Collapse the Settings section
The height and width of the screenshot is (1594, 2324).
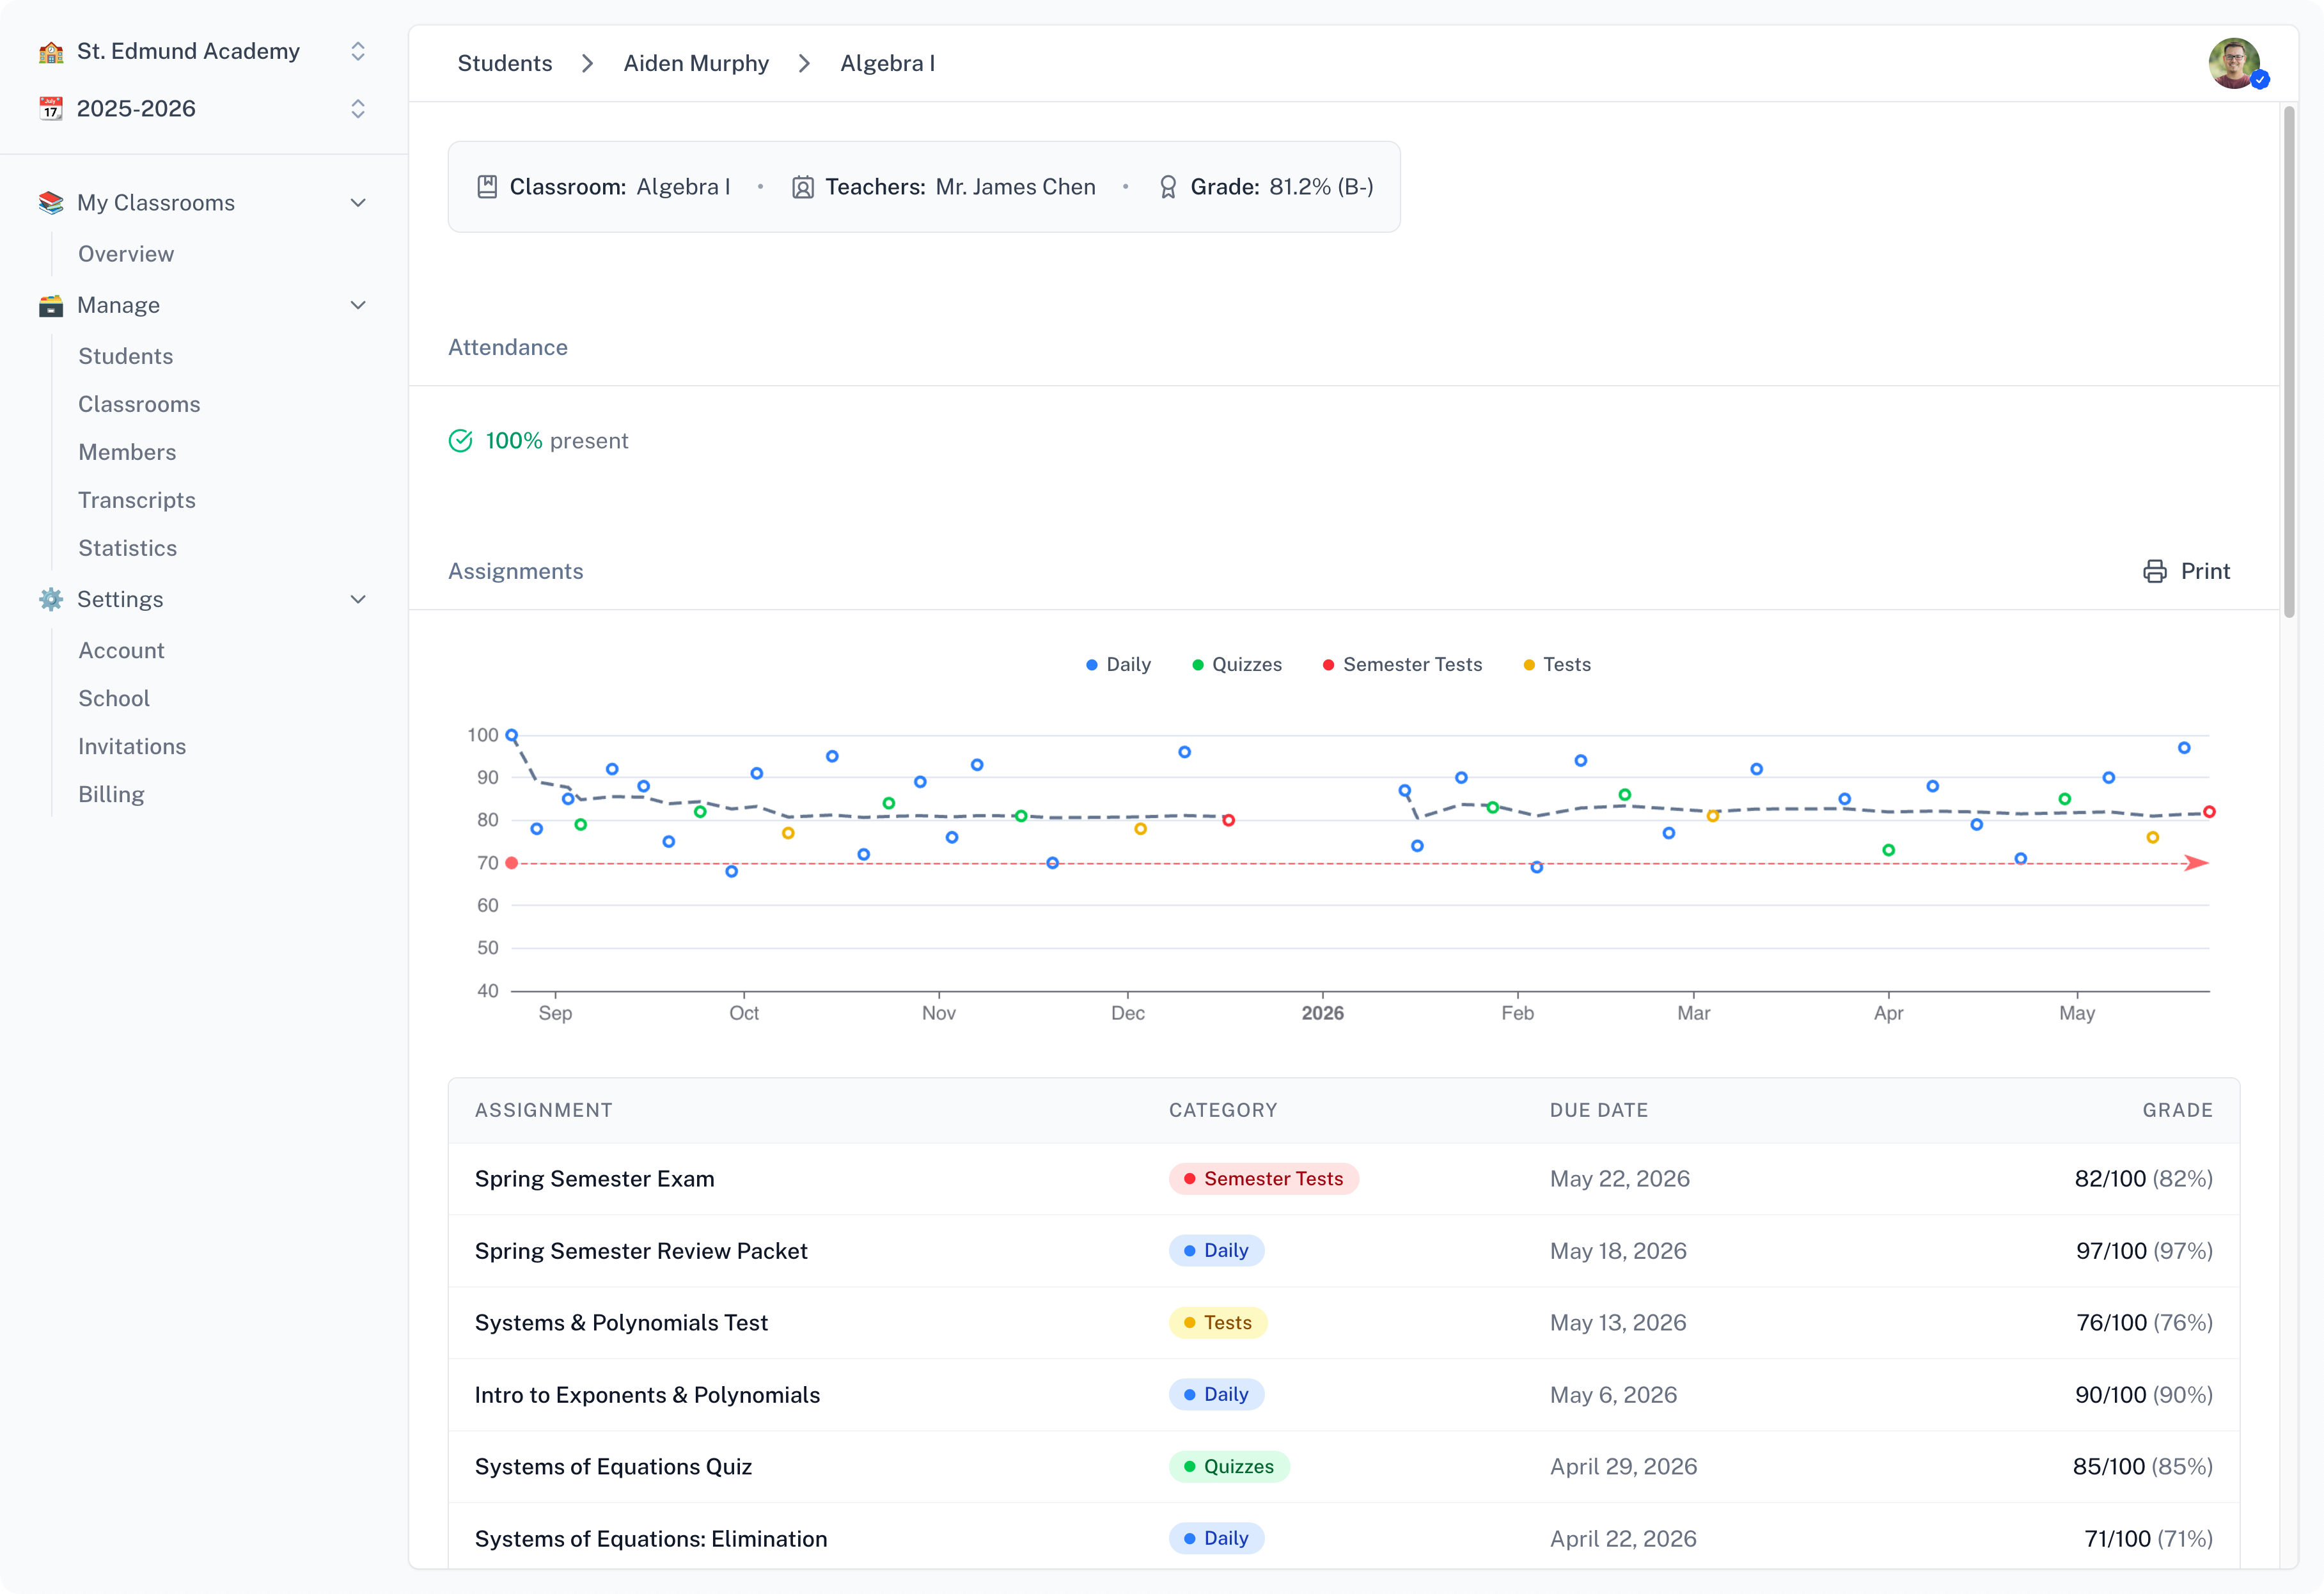(358, 599)
